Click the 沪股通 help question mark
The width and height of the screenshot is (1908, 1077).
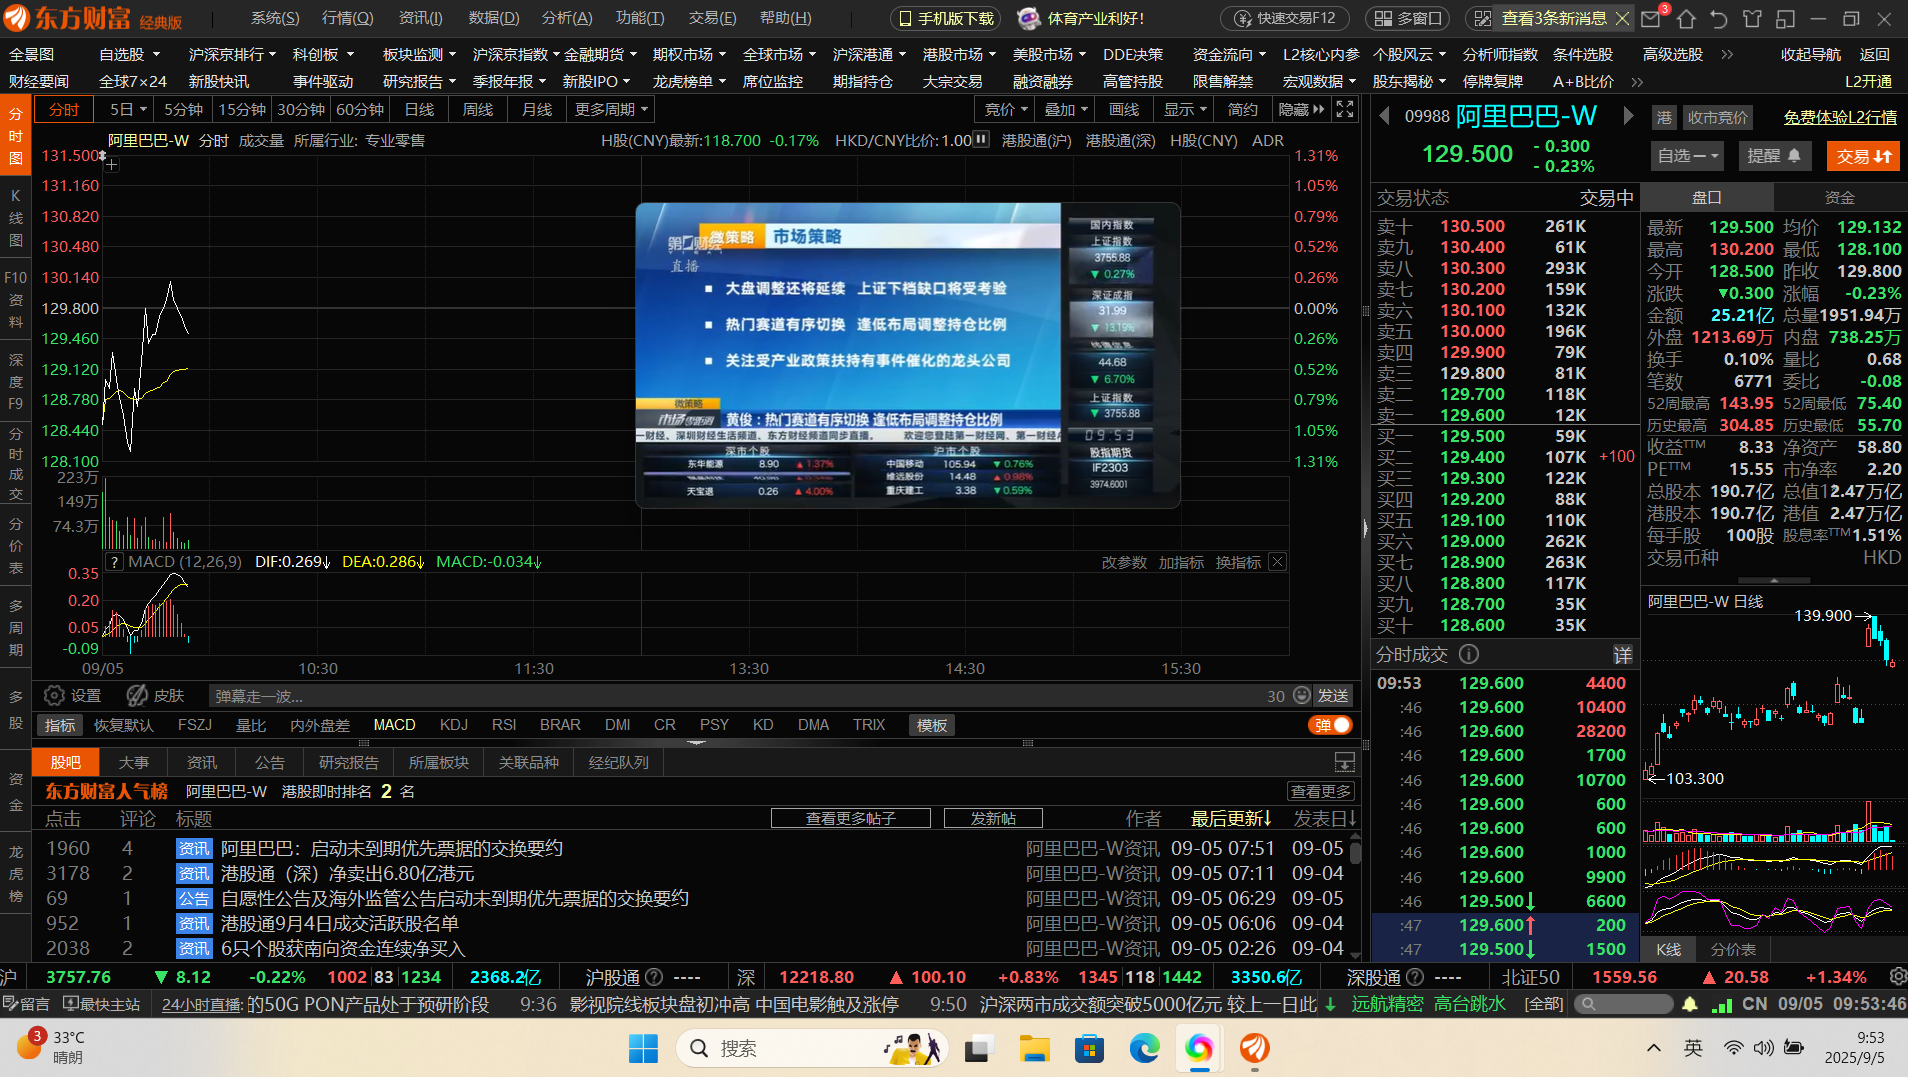point(654,977)
